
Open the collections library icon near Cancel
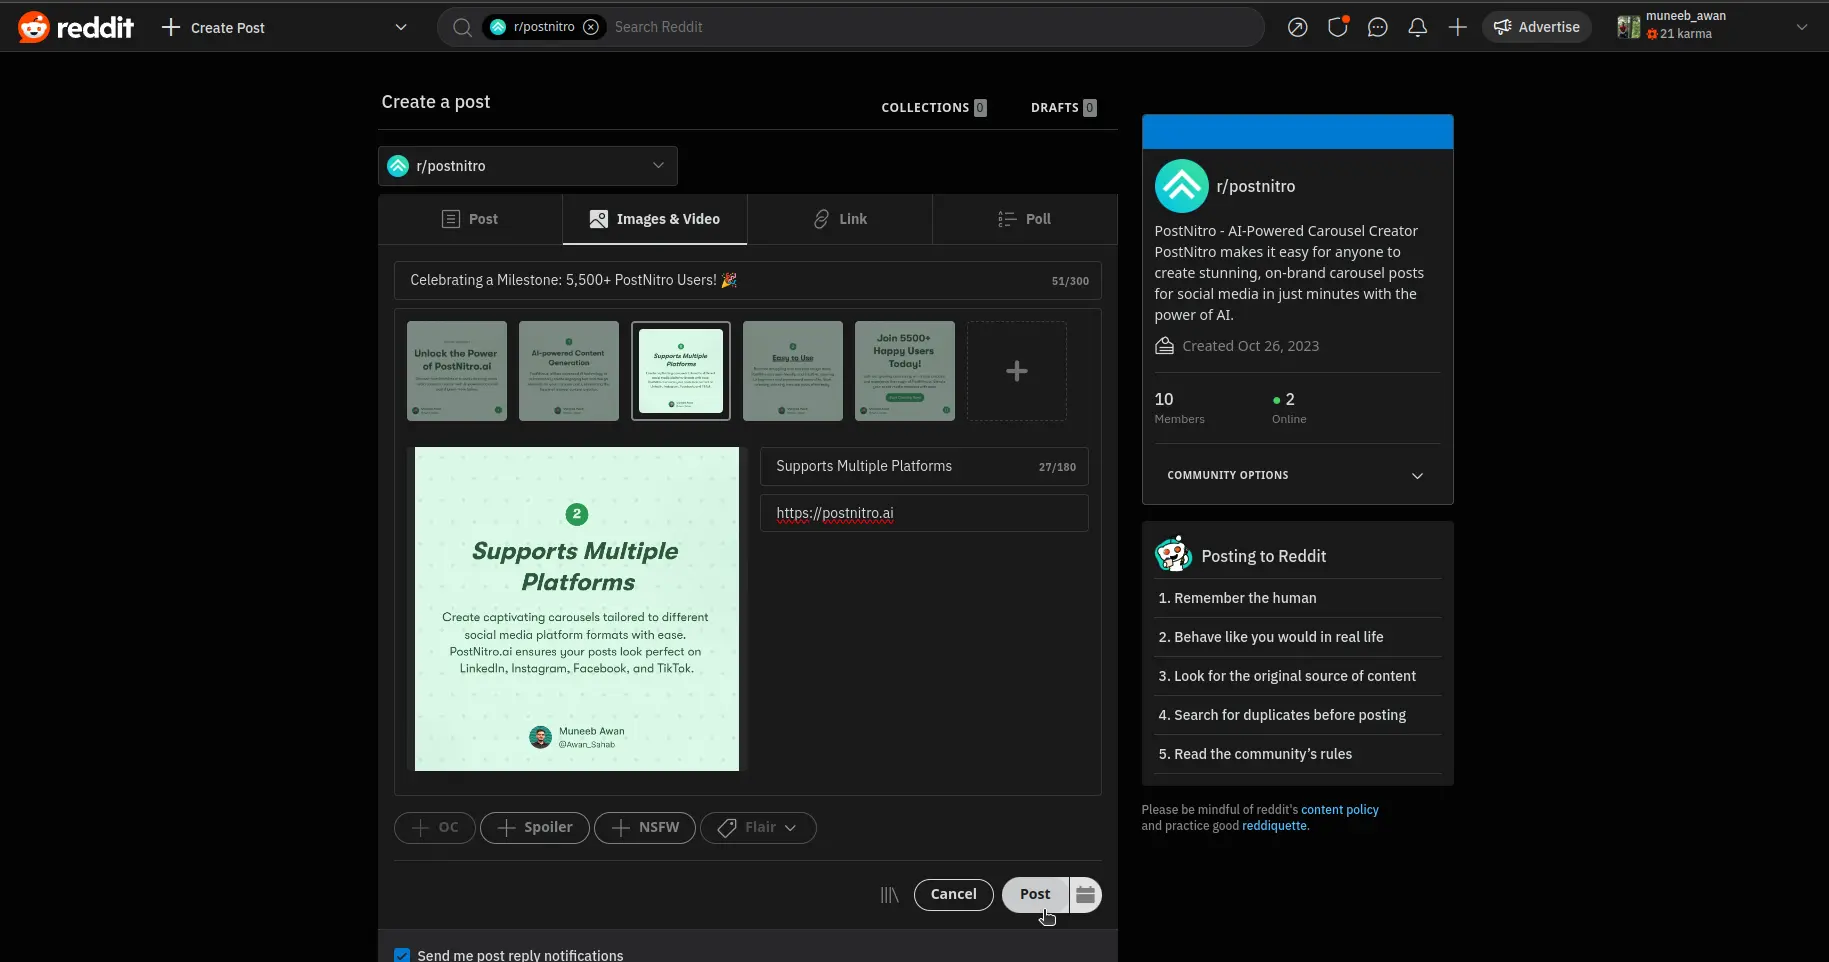pos(889,894)
